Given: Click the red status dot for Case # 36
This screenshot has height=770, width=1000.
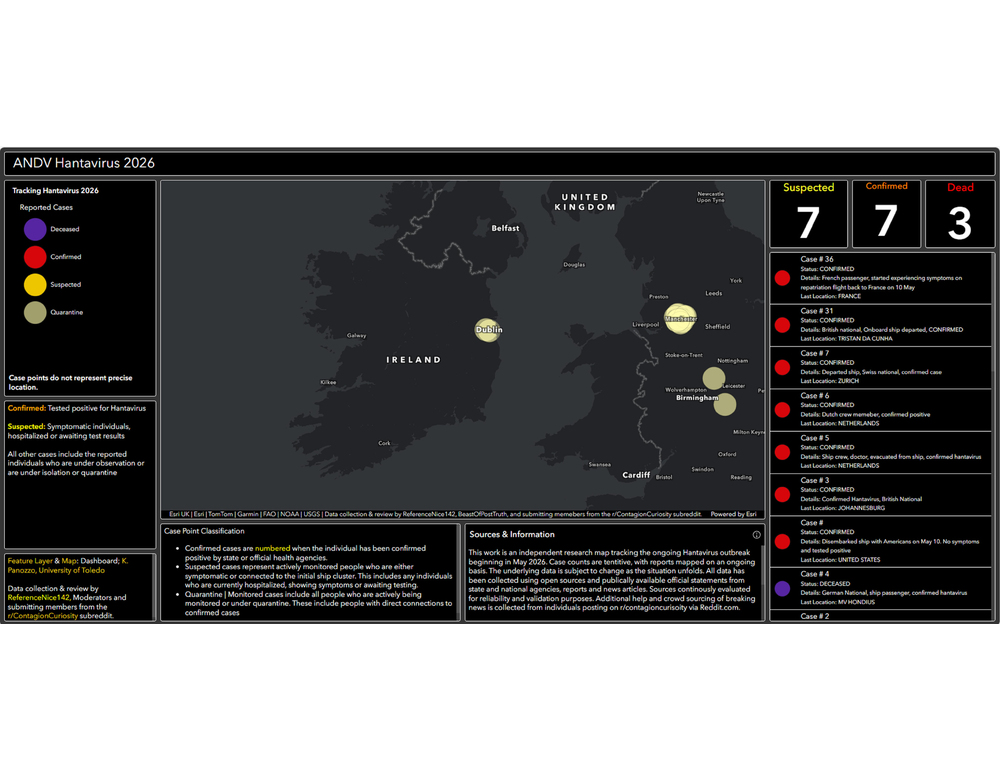Looking at the screenshot, I should (x=783, y=278).
